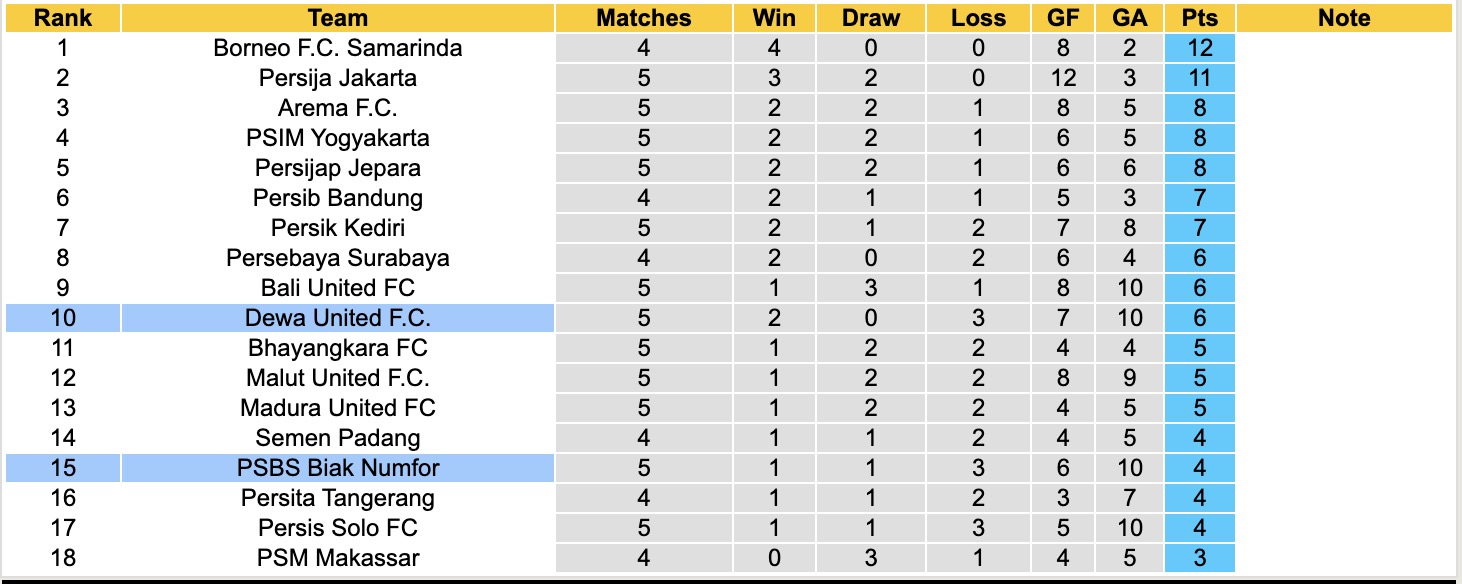The width and height of the screenshot is (1462, 584).
Task: Click Arema F.C. in the standings
Action: coord(338,108)
